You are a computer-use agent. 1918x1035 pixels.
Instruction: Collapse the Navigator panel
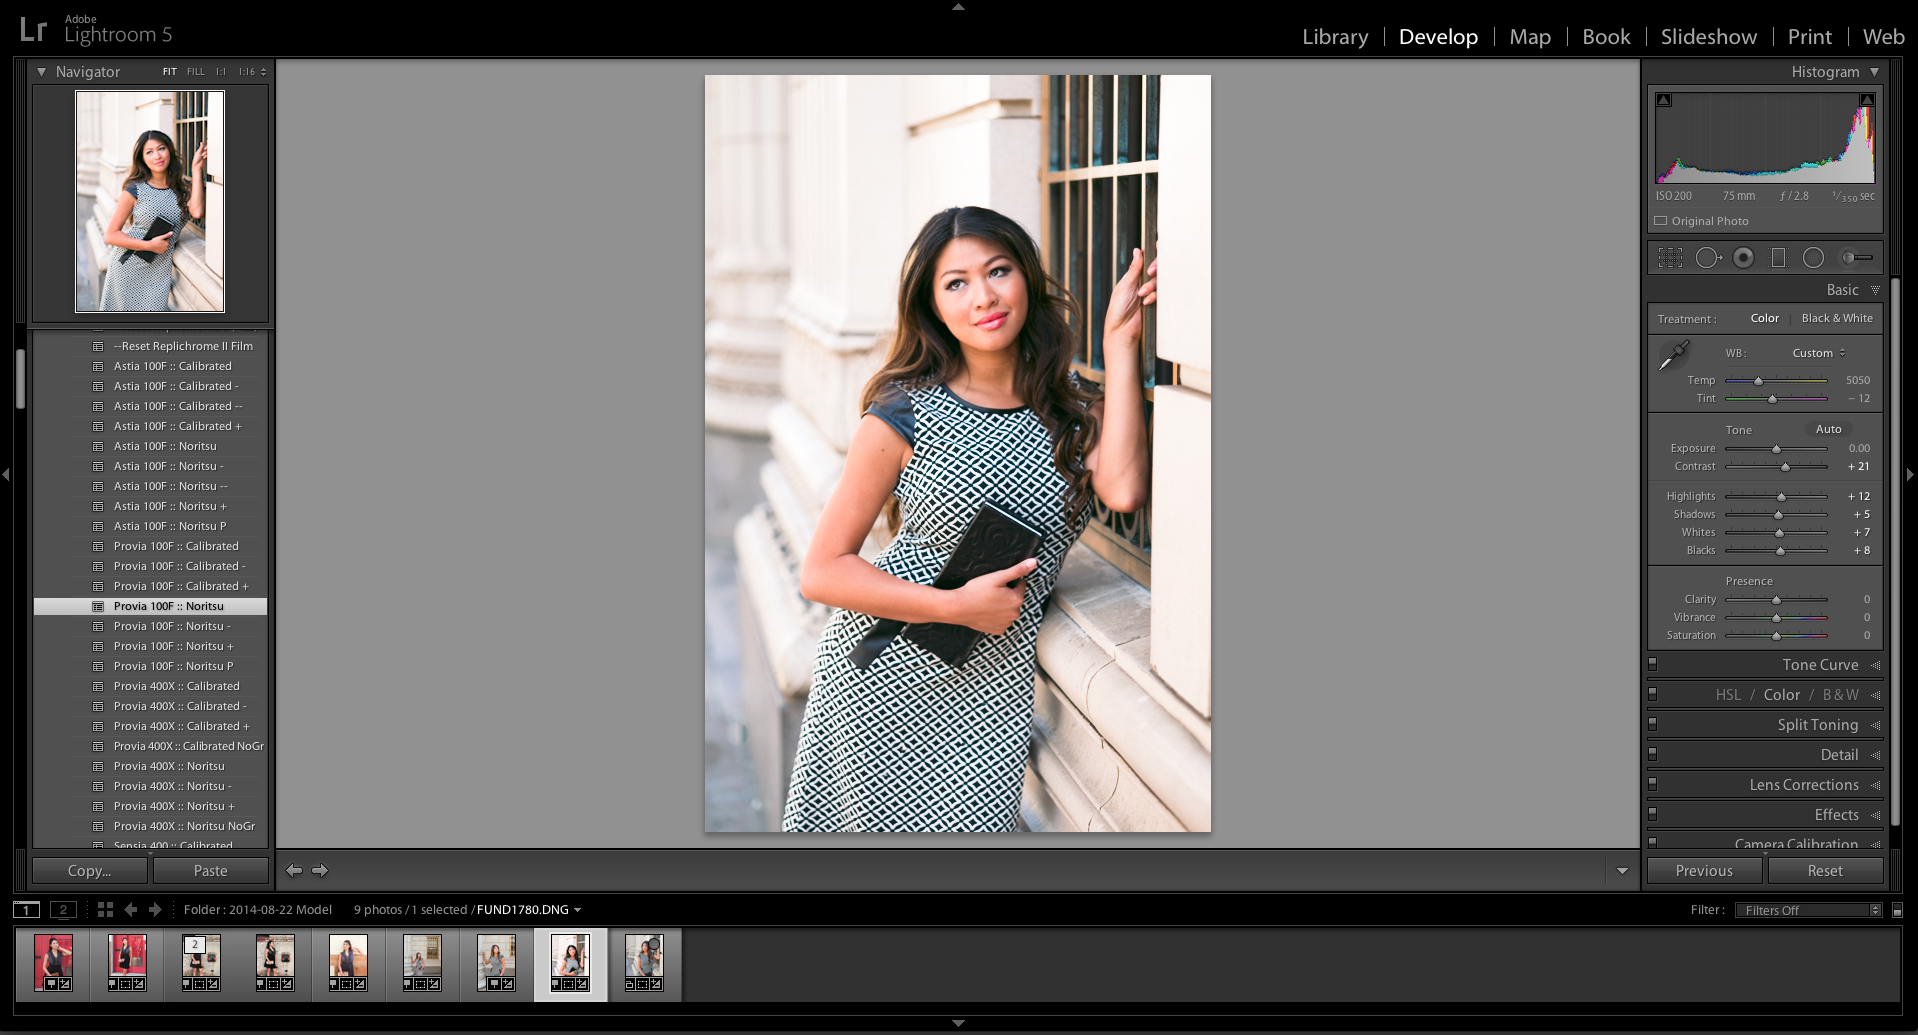41,72
